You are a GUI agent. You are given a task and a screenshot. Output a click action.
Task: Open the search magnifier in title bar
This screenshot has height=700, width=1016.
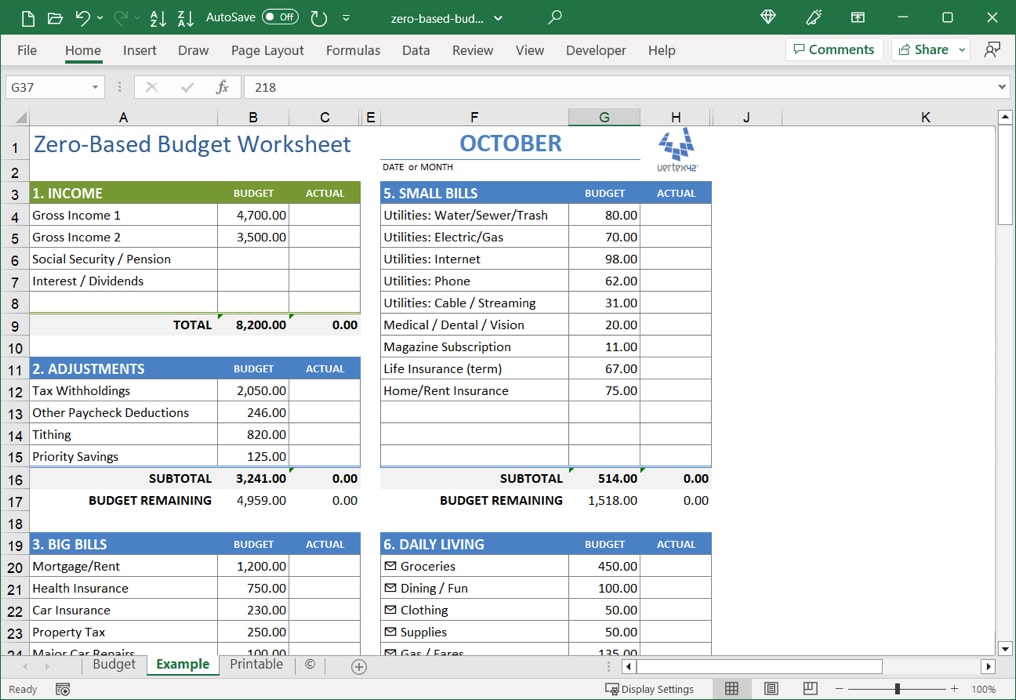pos(555,18)
